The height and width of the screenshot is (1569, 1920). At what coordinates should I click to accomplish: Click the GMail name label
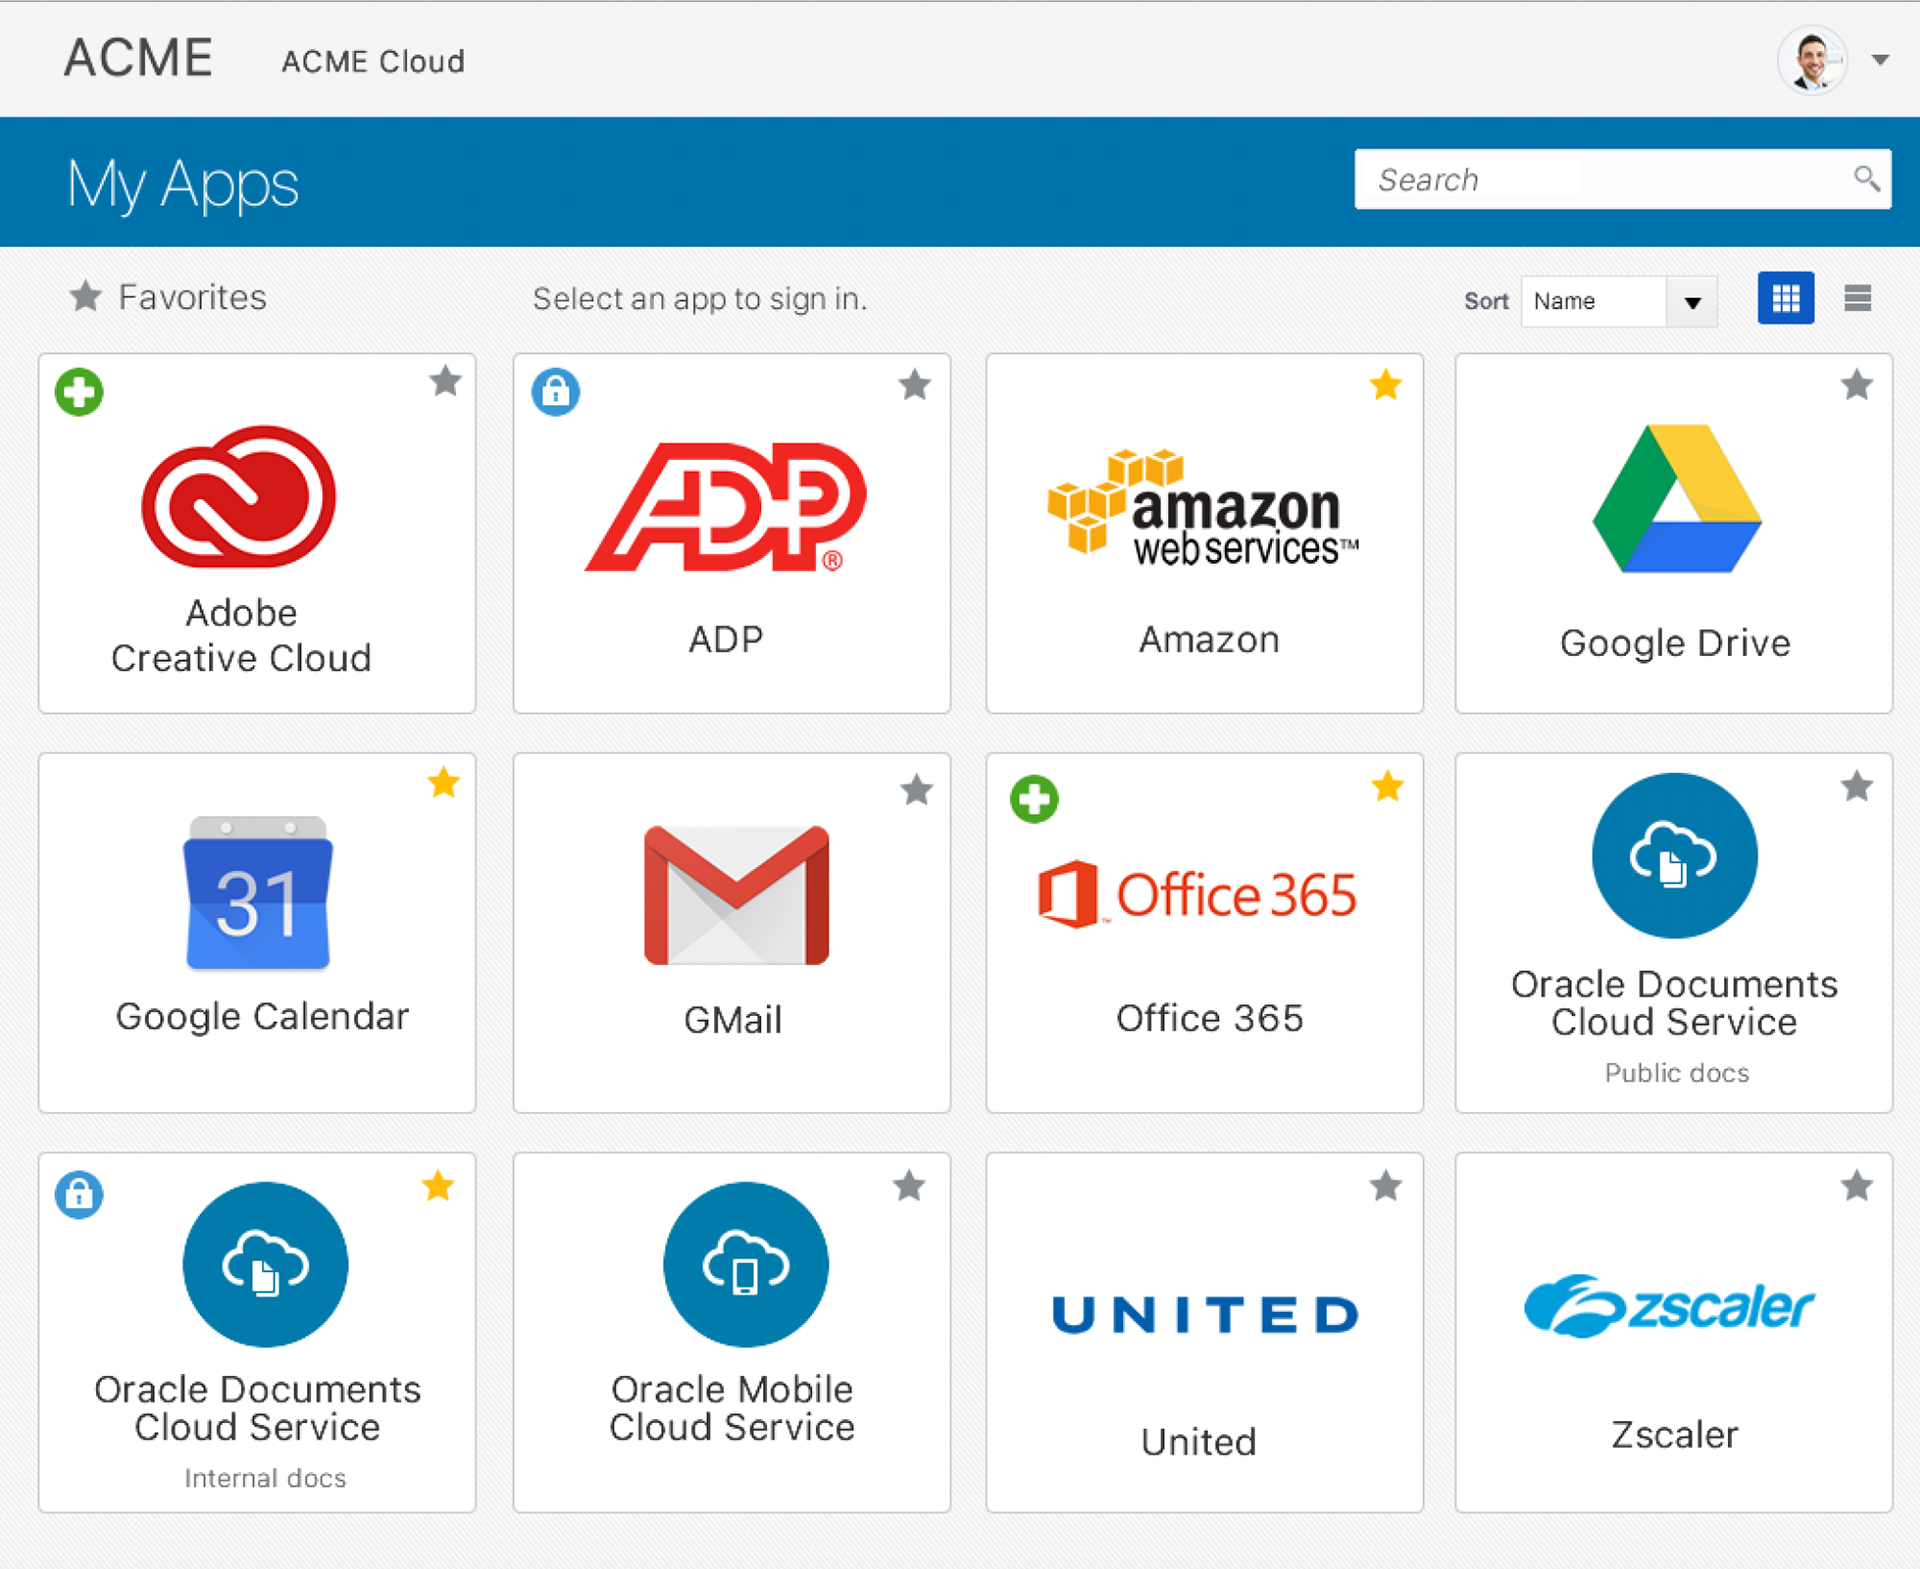tap(733, 1020)
